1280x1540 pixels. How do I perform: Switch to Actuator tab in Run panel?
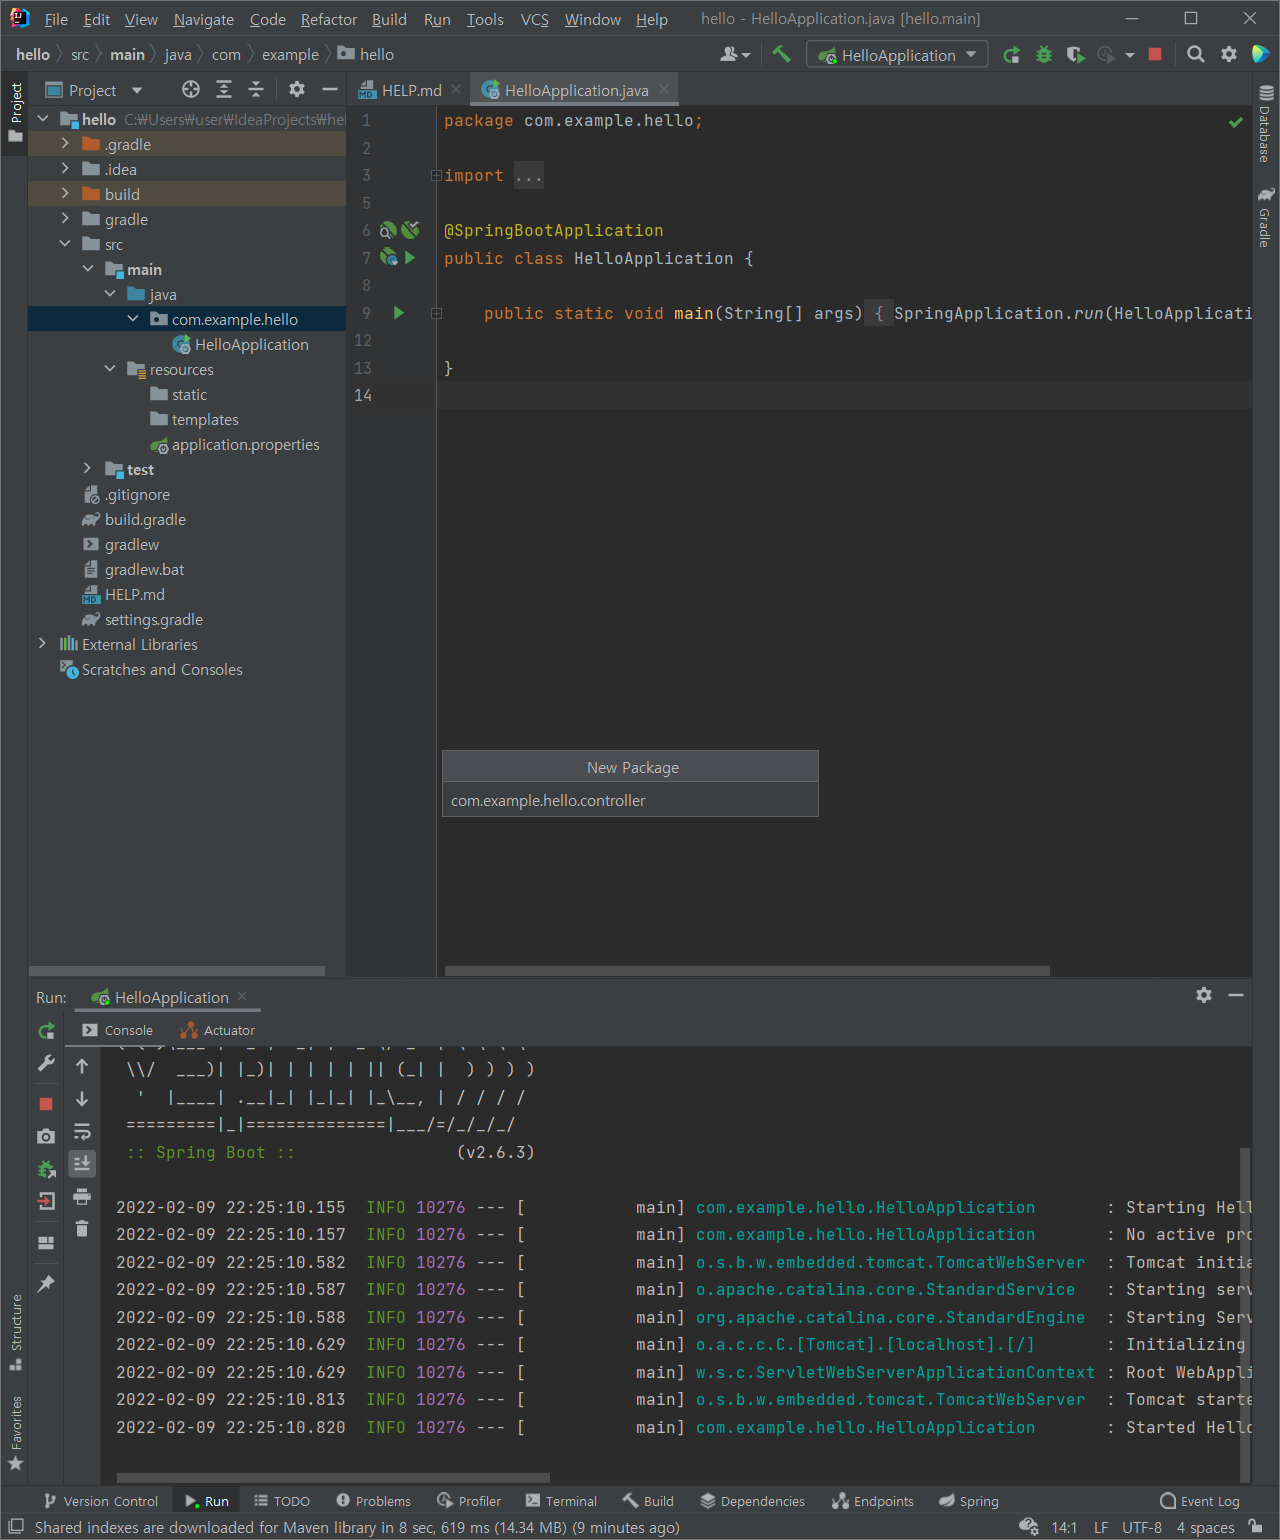coord(217,1030)
